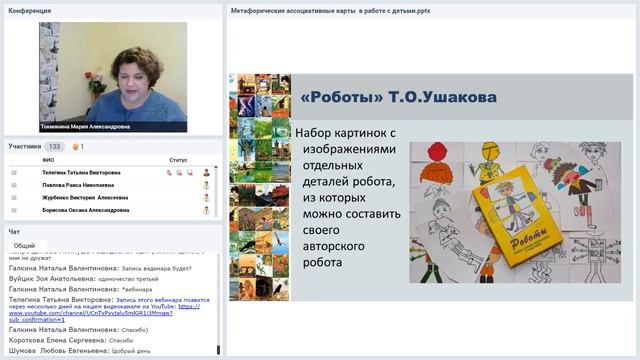
Task: Select participant Журбенко Виктория Алексеевна in the list
Action: [x=85, y=198]
